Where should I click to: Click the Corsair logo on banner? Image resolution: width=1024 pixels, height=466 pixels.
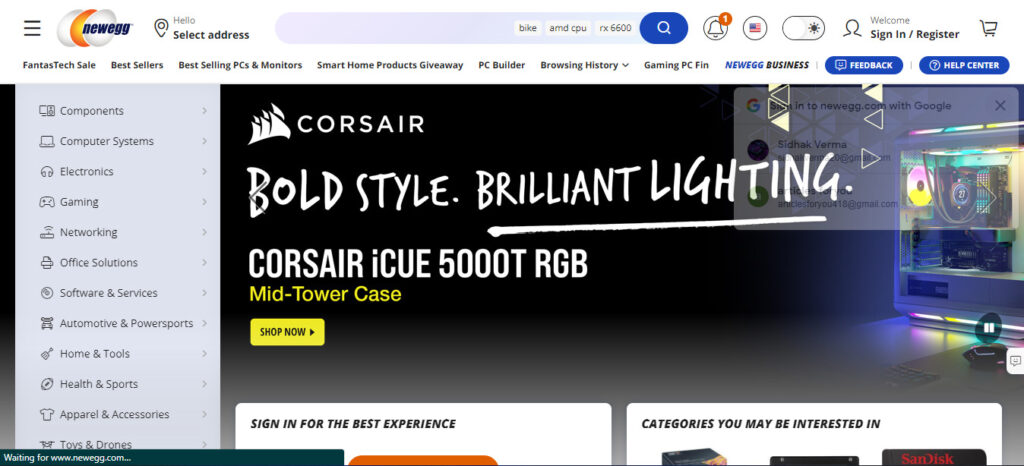336,124
